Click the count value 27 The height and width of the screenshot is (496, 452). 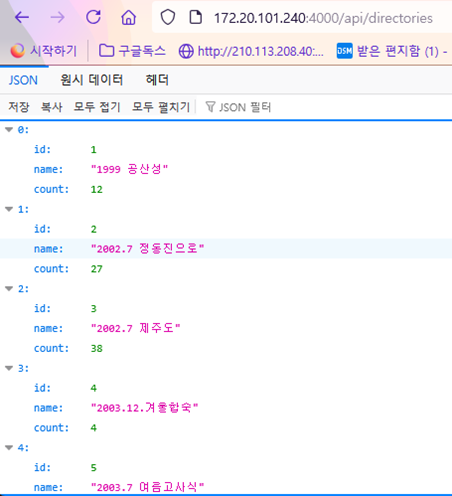click(97, 269)
